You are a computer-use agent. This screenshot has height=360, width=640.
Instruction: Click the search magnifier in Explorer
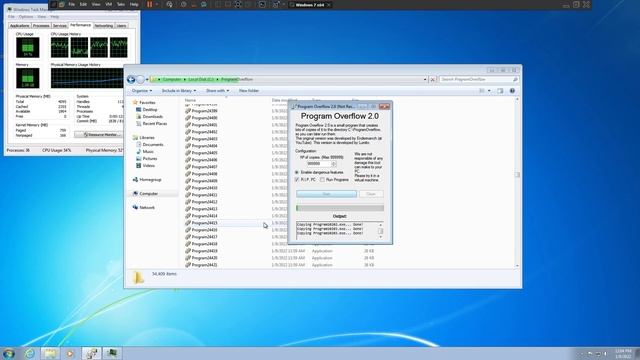pos(515,80)
